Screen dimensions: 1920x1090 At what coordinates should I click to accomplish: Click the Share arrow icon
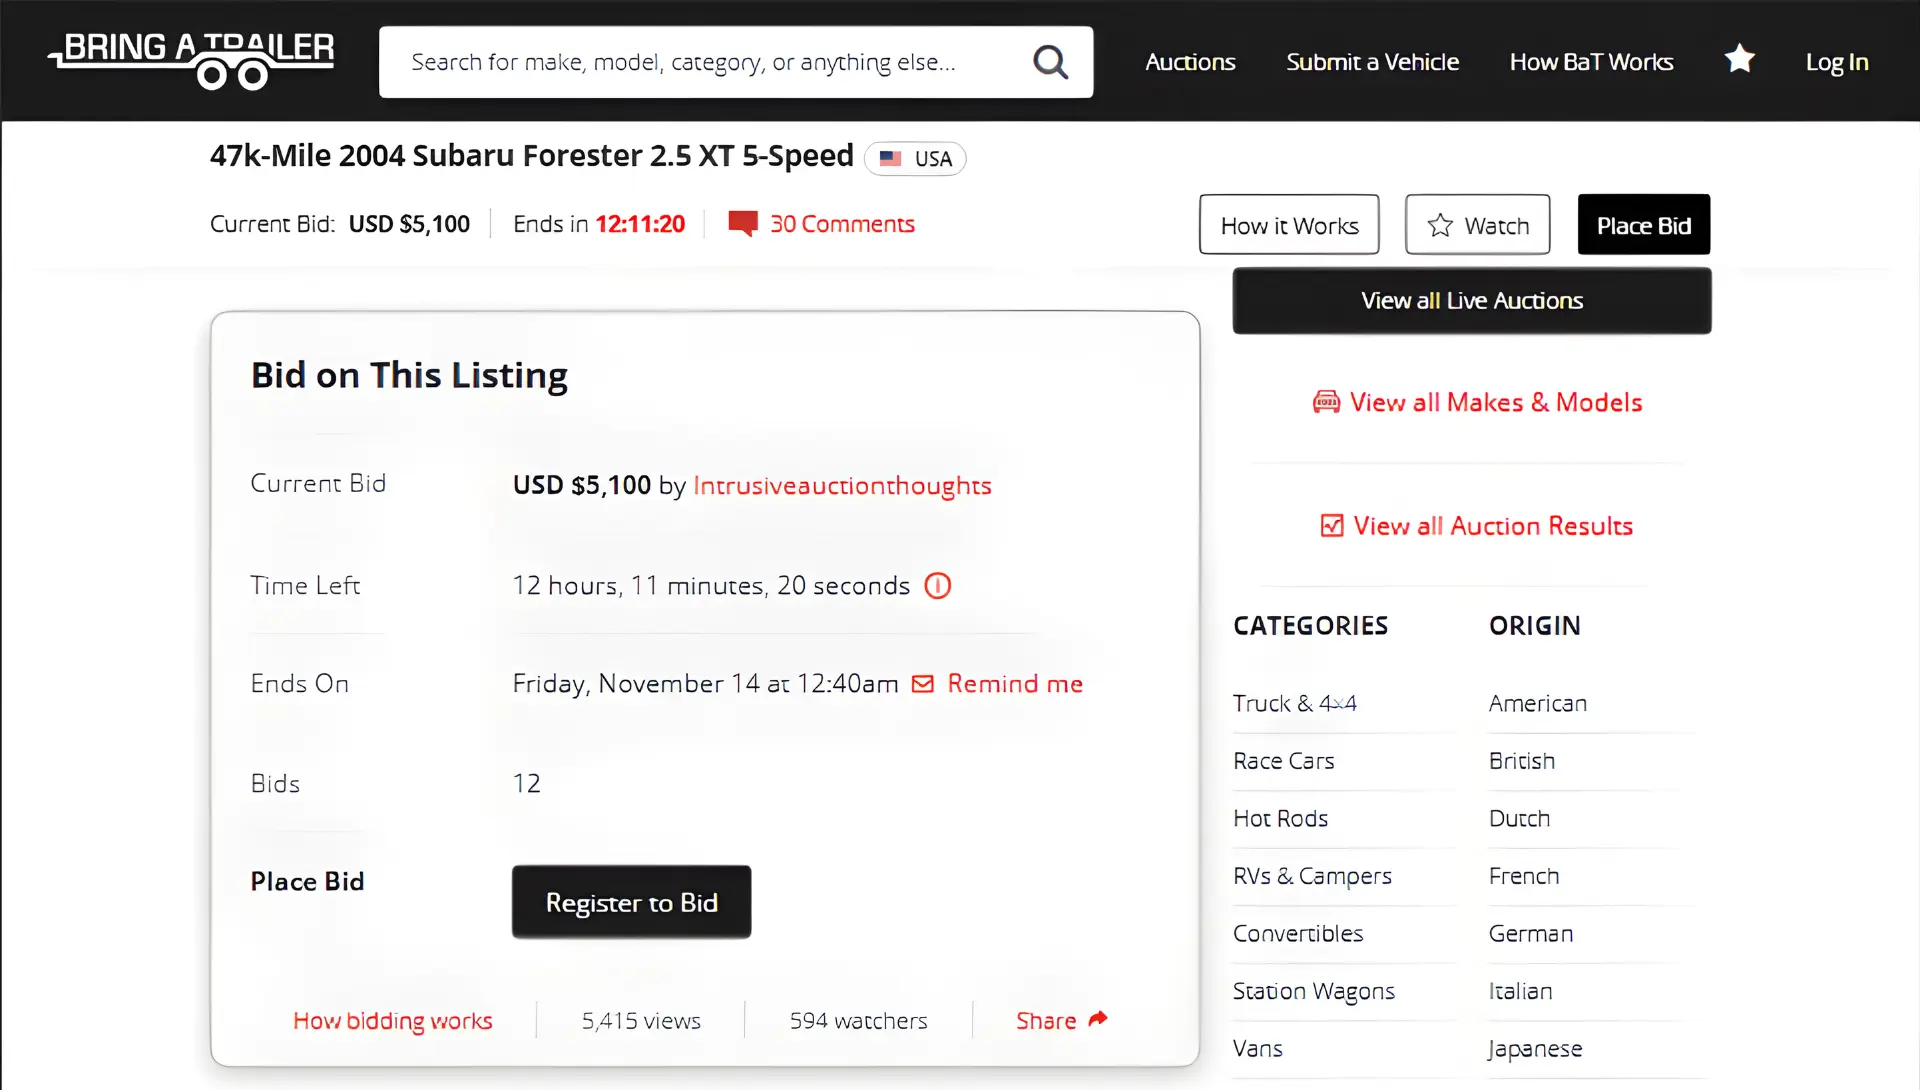1098,1019
